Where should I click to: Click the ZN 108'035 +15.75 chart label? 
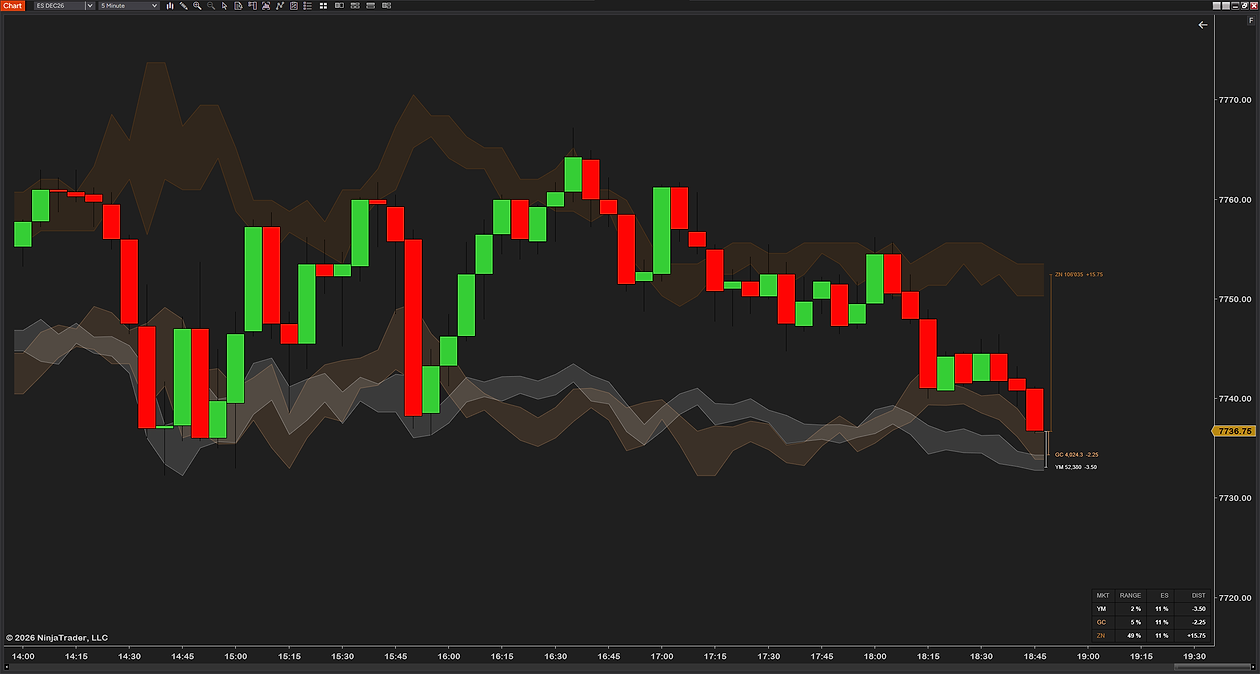coord(1079,274)
